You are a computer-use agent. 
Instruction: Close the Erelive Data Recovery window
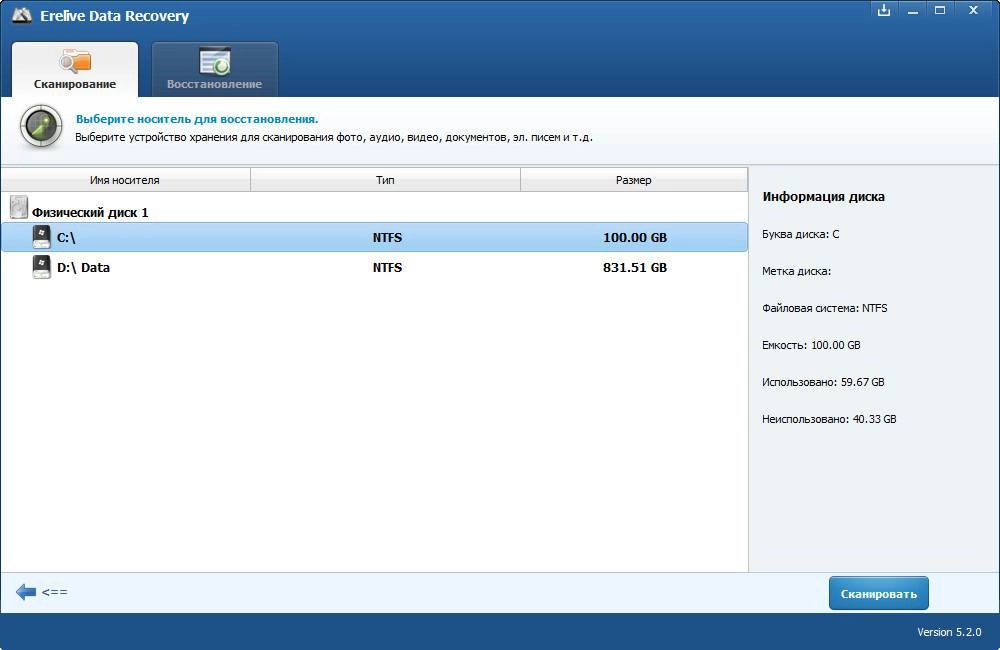(973, 10)
